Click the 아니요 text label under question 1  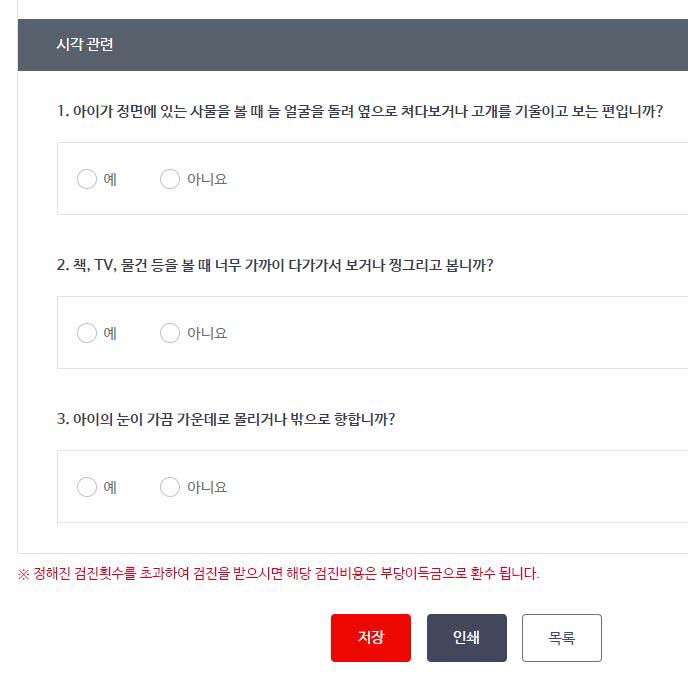207,179
